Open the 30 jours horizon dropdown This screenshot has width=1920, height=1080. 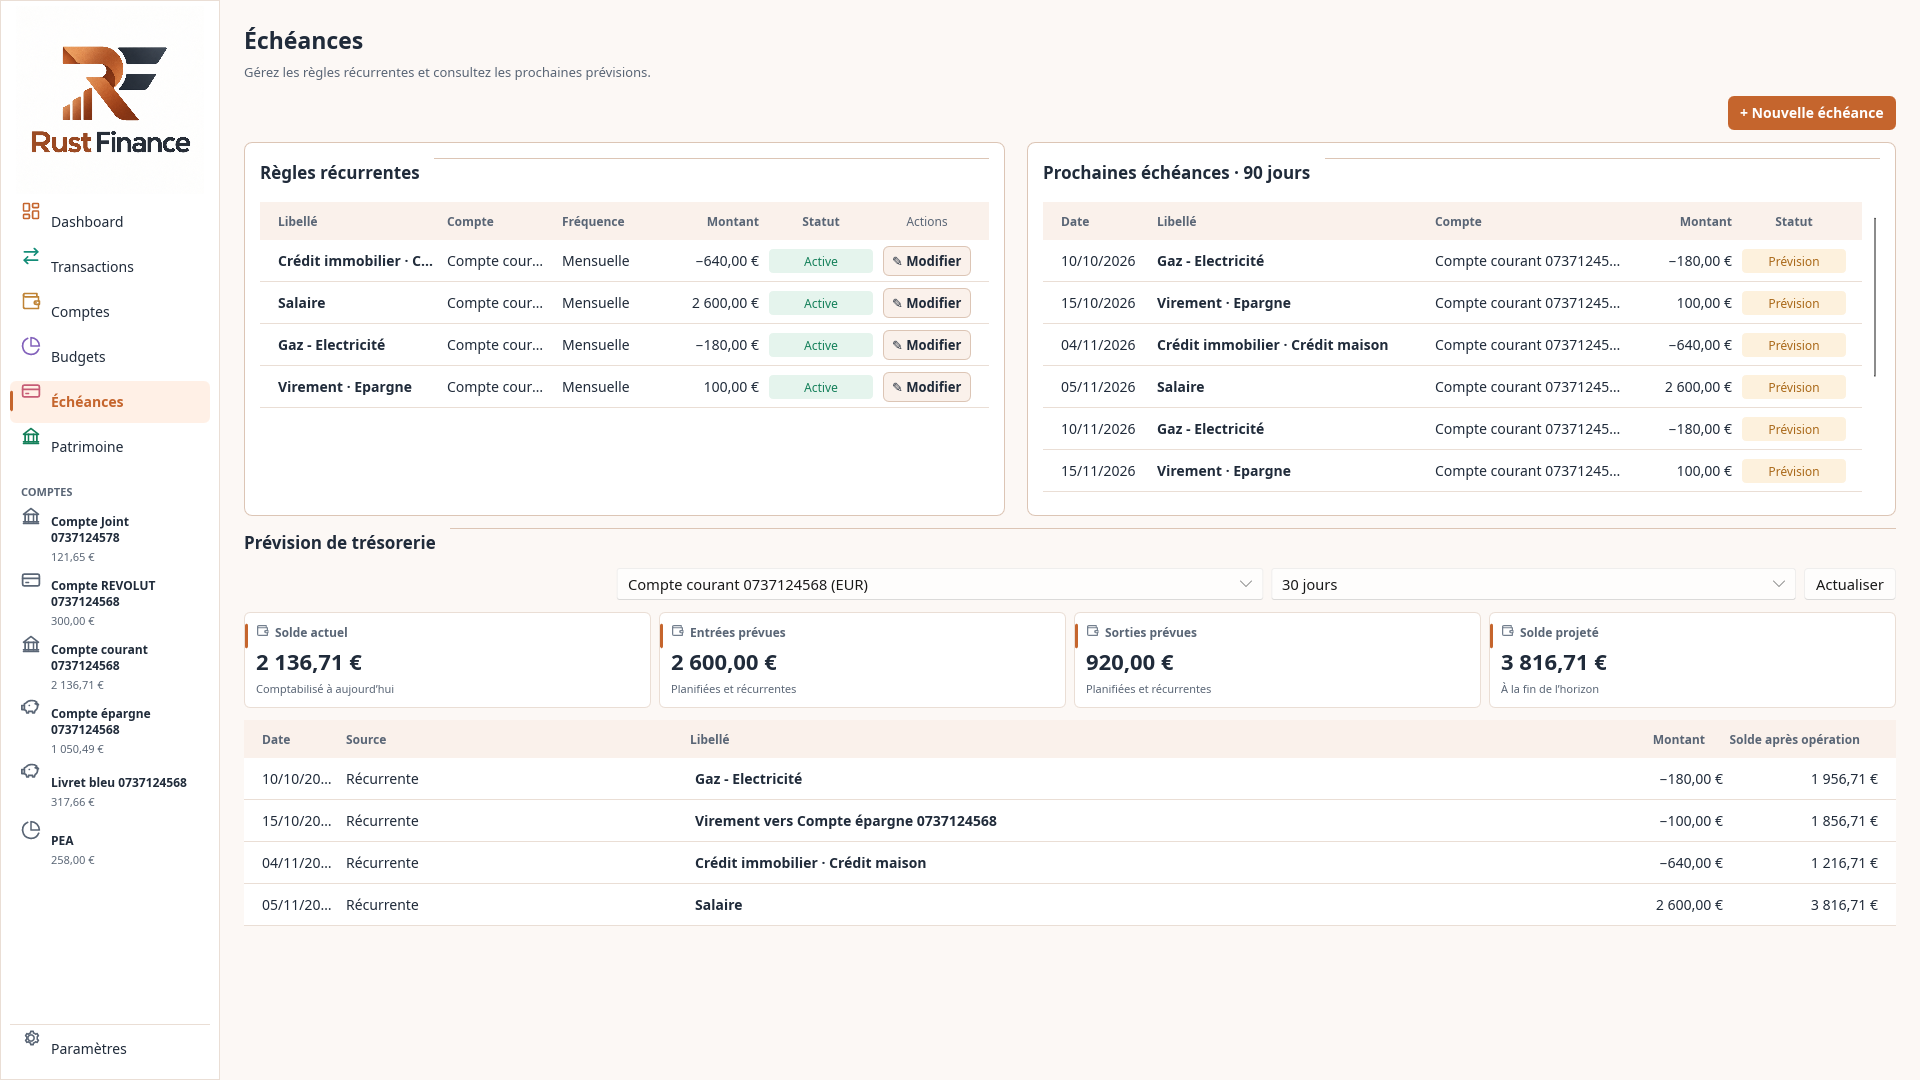point(1533,584)
